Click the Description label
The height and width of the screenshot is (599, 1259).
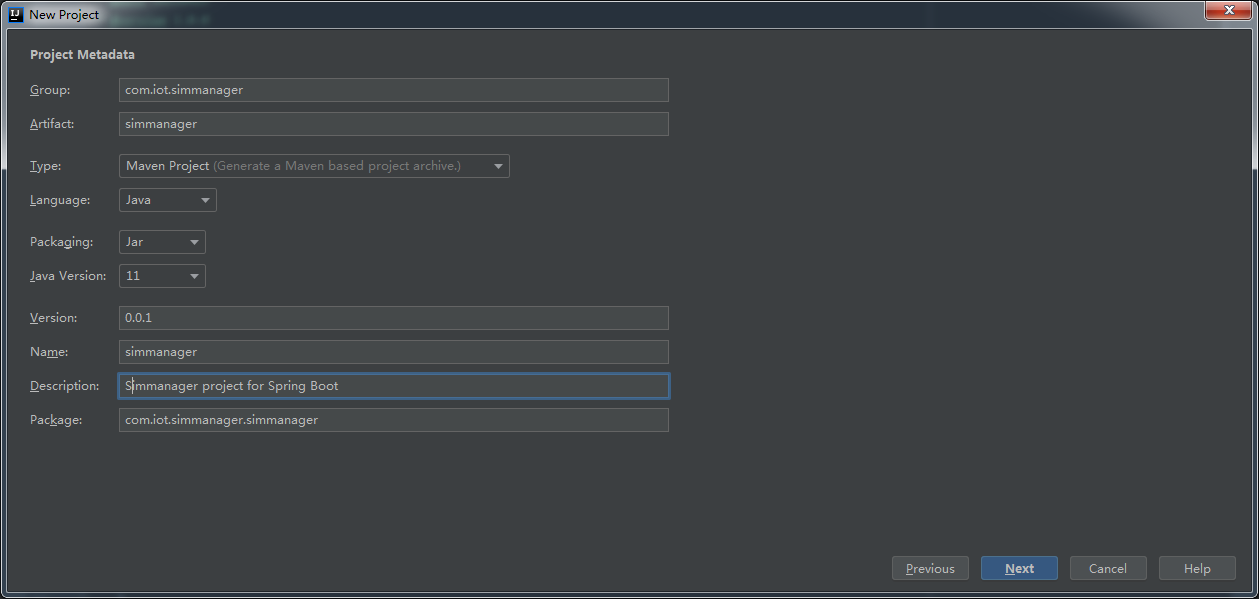[x=65, y=386]
